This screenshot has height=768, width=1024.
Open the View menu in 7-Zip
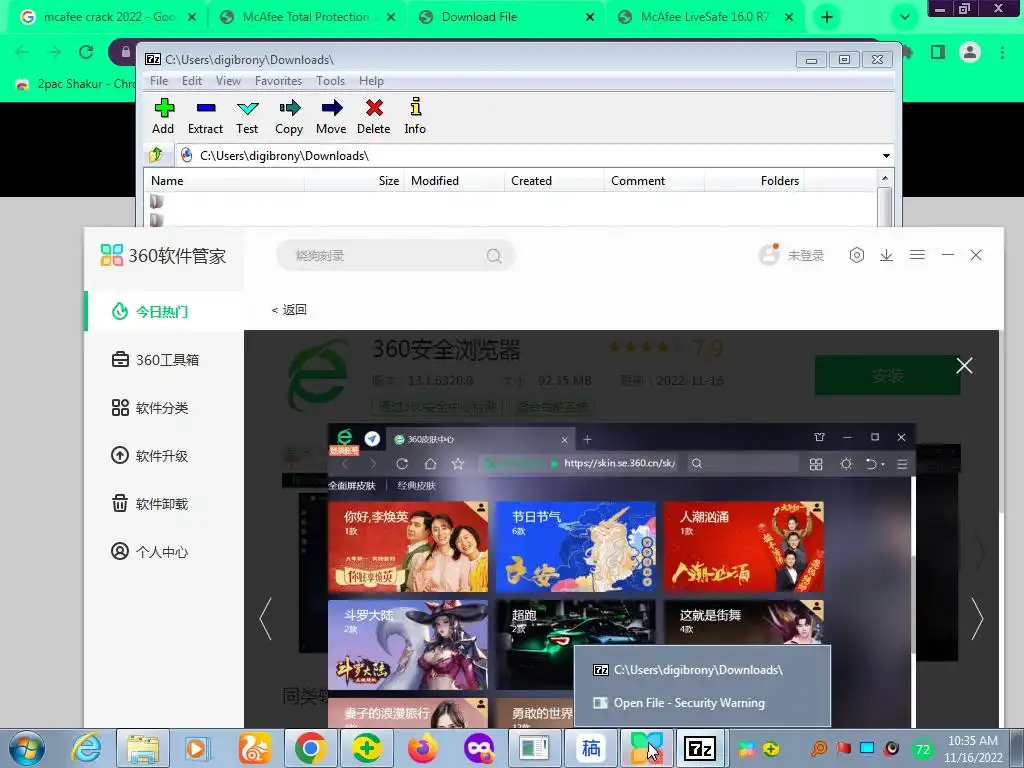point(228,81)
